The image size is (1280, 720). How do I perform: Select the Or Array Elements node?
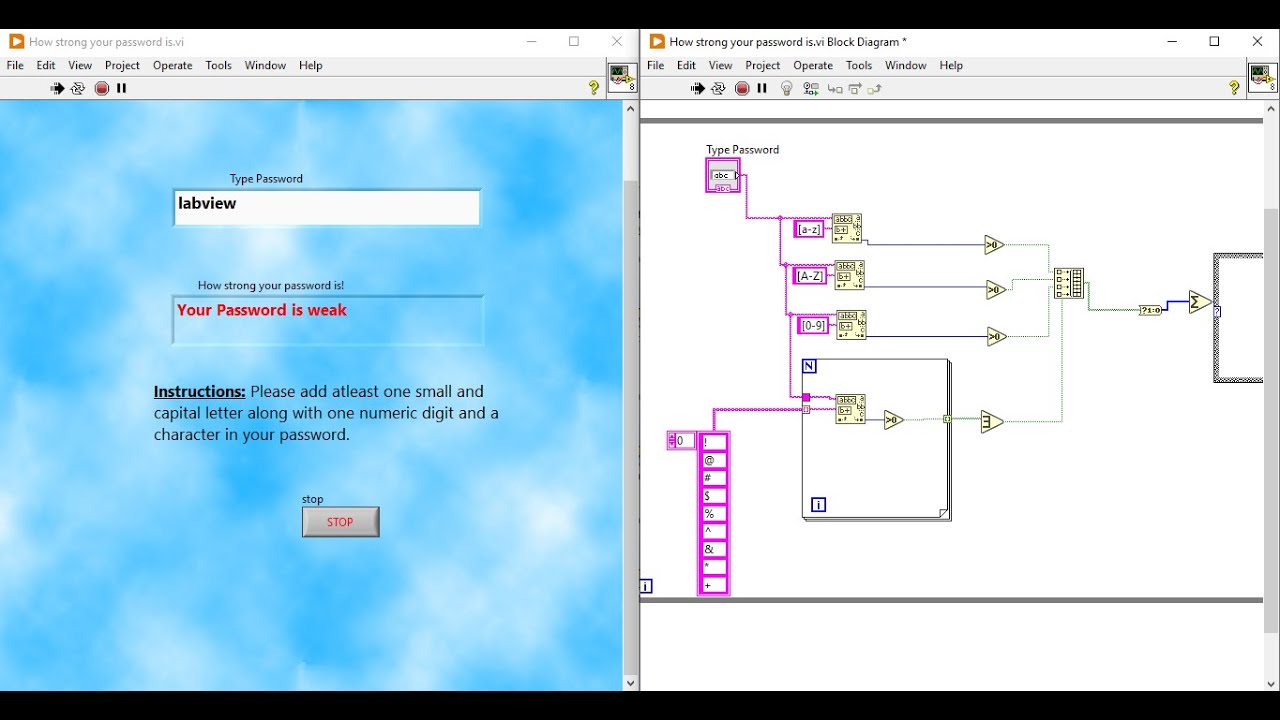coord(992,422)
